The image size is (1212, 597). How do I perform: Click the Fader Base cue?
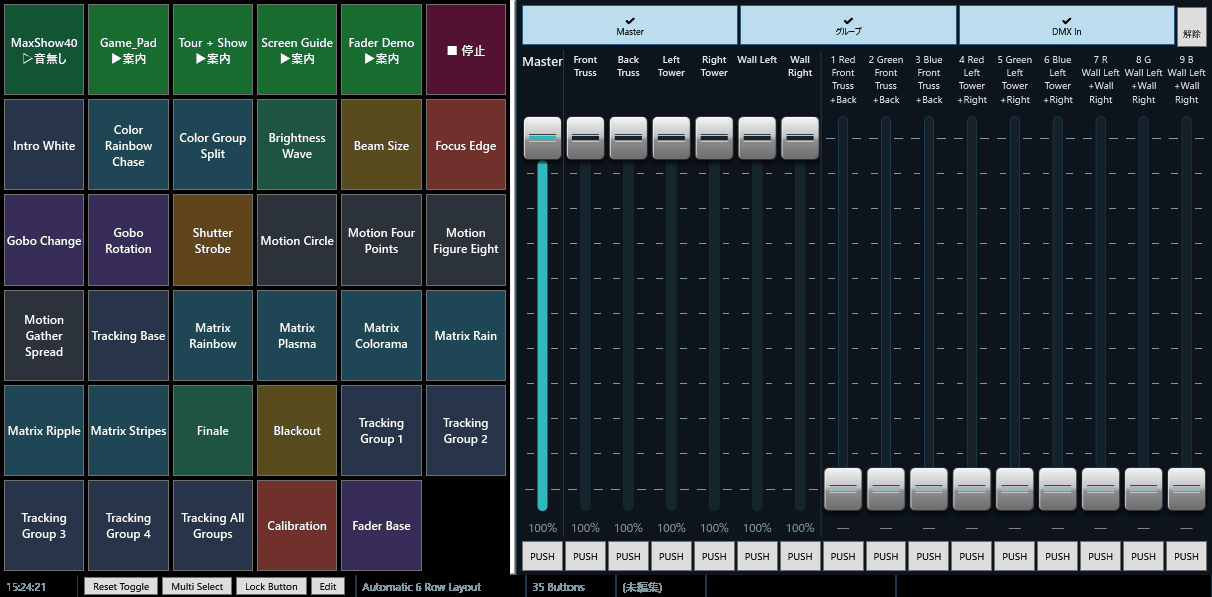[381, 525]
